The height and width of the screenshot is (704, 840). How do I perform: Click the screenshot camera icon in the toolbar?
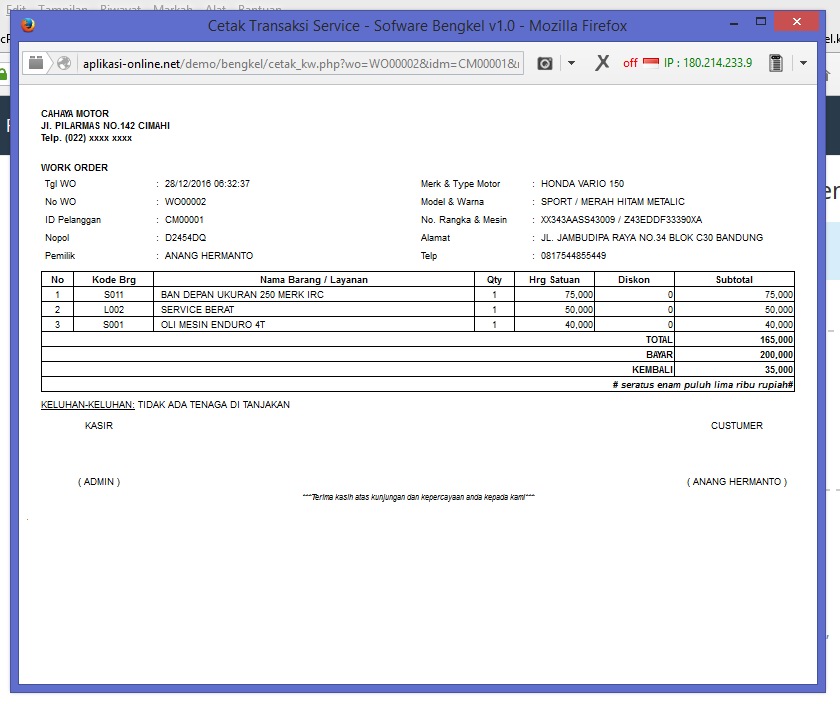[545, 62]
